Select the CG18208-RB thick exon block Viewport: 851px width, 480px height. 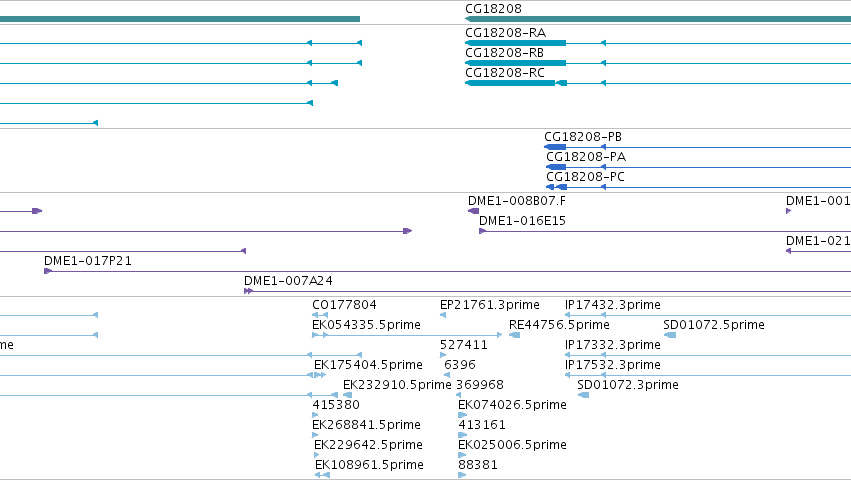(x=516, y=63)
